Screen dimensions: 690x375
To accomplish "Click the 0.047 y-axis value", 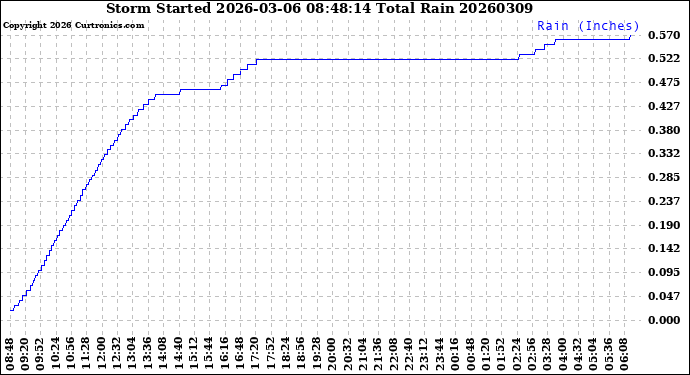I will click(x=664, y=296).
